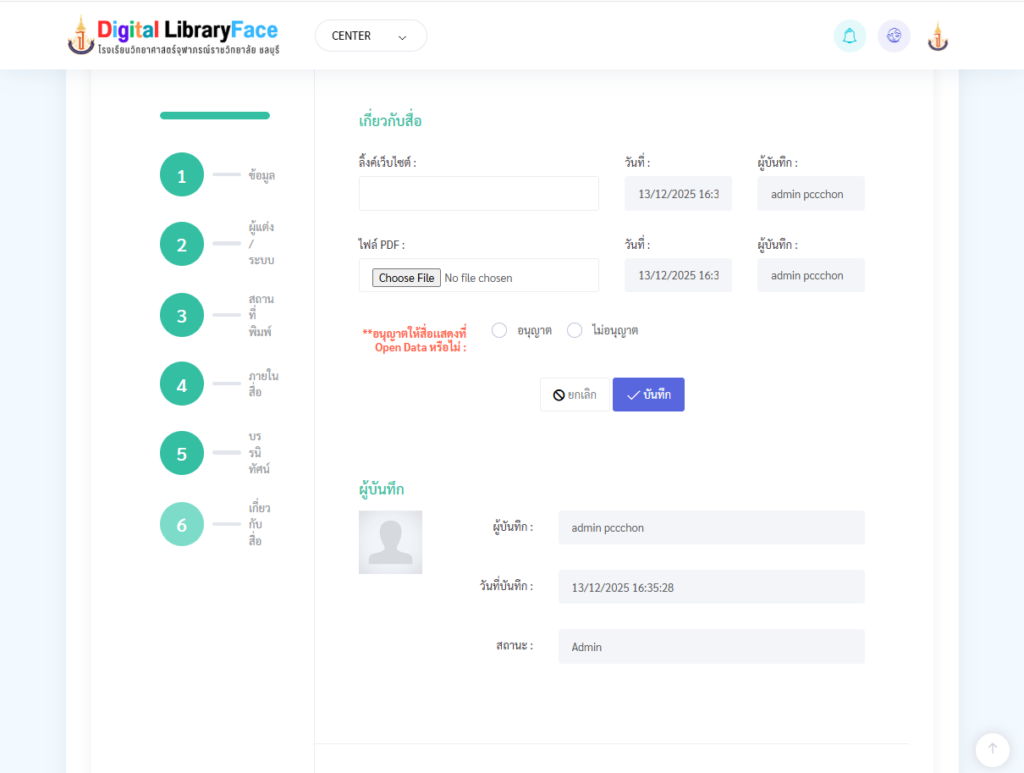Select the อนุญาต radio button

(499, 330)
